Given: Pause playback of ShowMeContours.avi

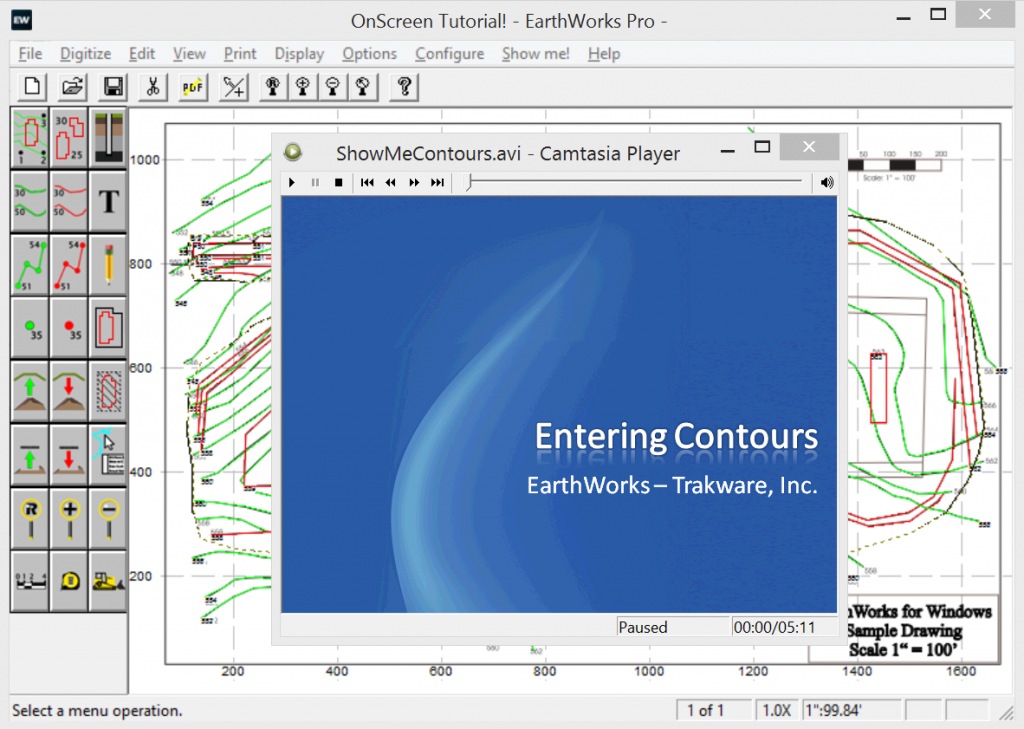Looking at the screenshot, I should click(315, 182).
